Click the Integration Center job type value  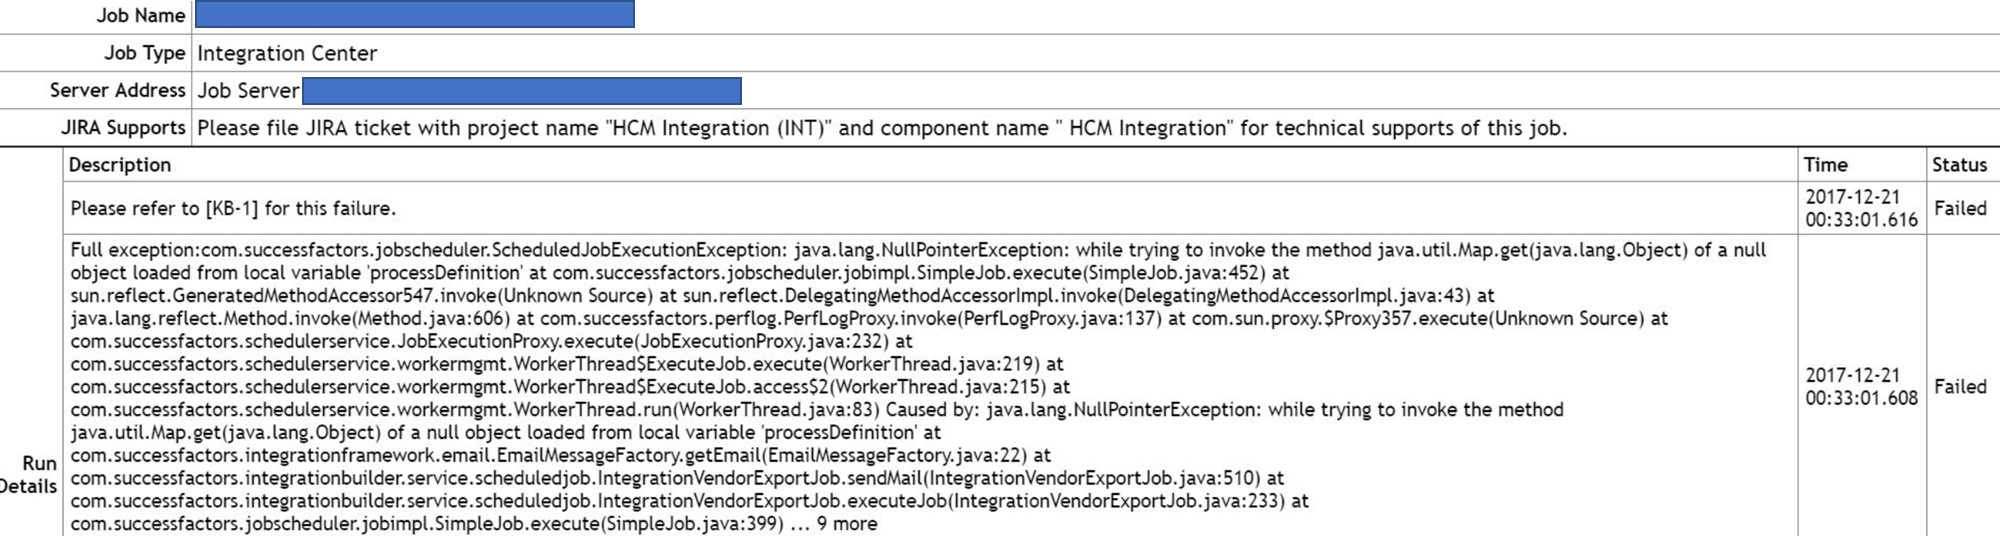287,53
